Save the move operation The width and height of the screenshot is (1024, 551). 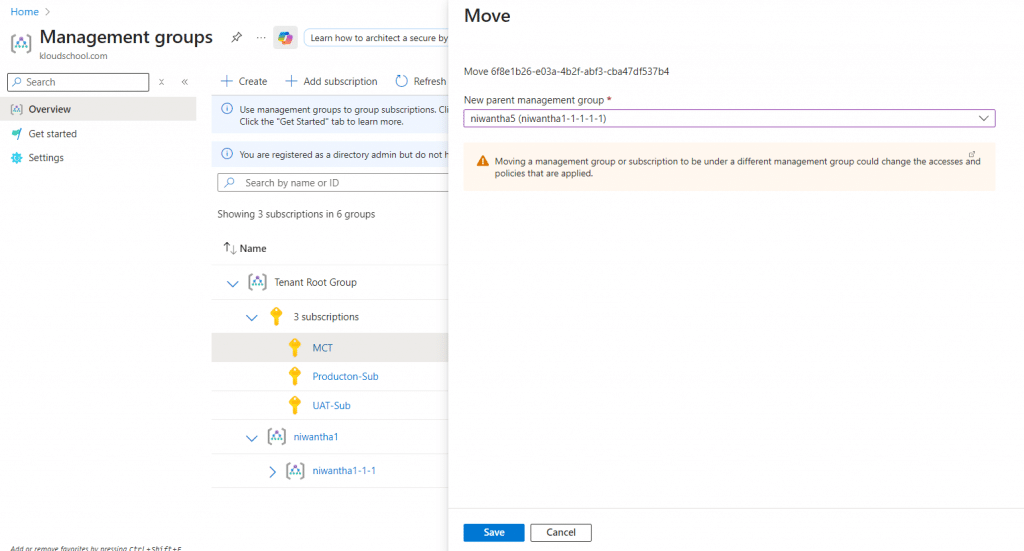pyautogui.click(x=494, y=532)
